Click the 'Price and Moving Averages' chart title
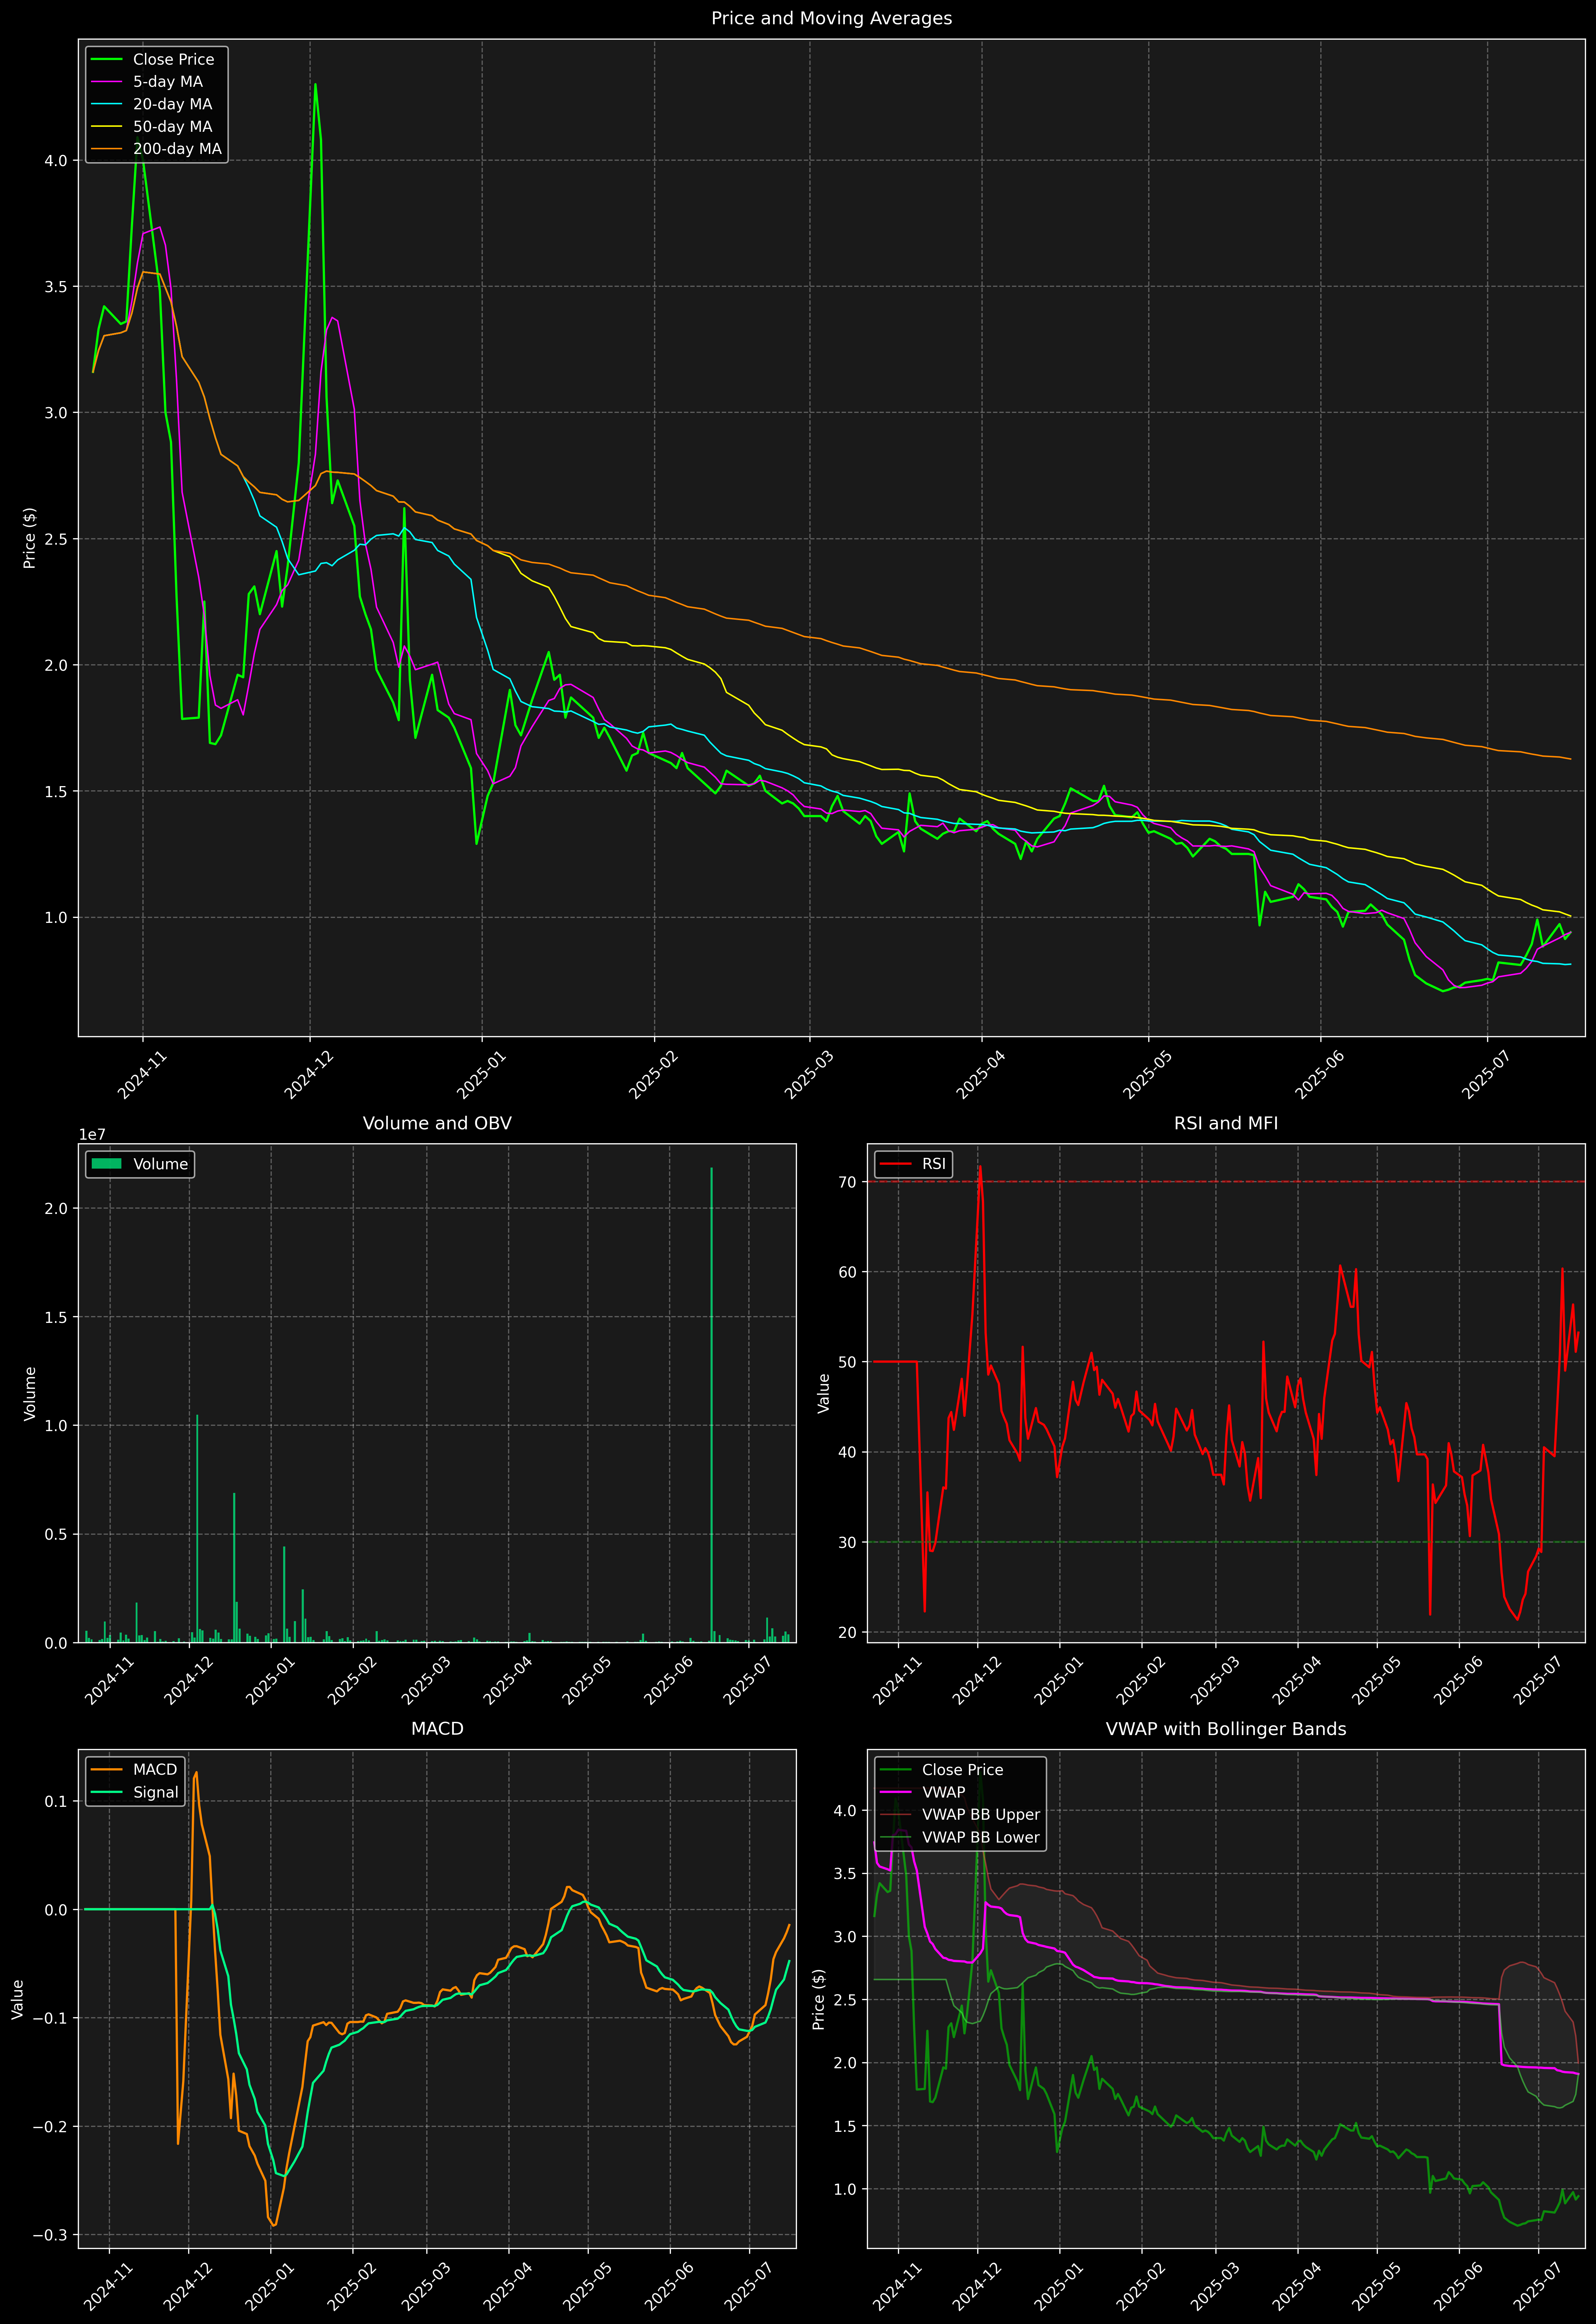This screenshot has width=1596, height=2324. pyautogui.click(x=831, y=18)
